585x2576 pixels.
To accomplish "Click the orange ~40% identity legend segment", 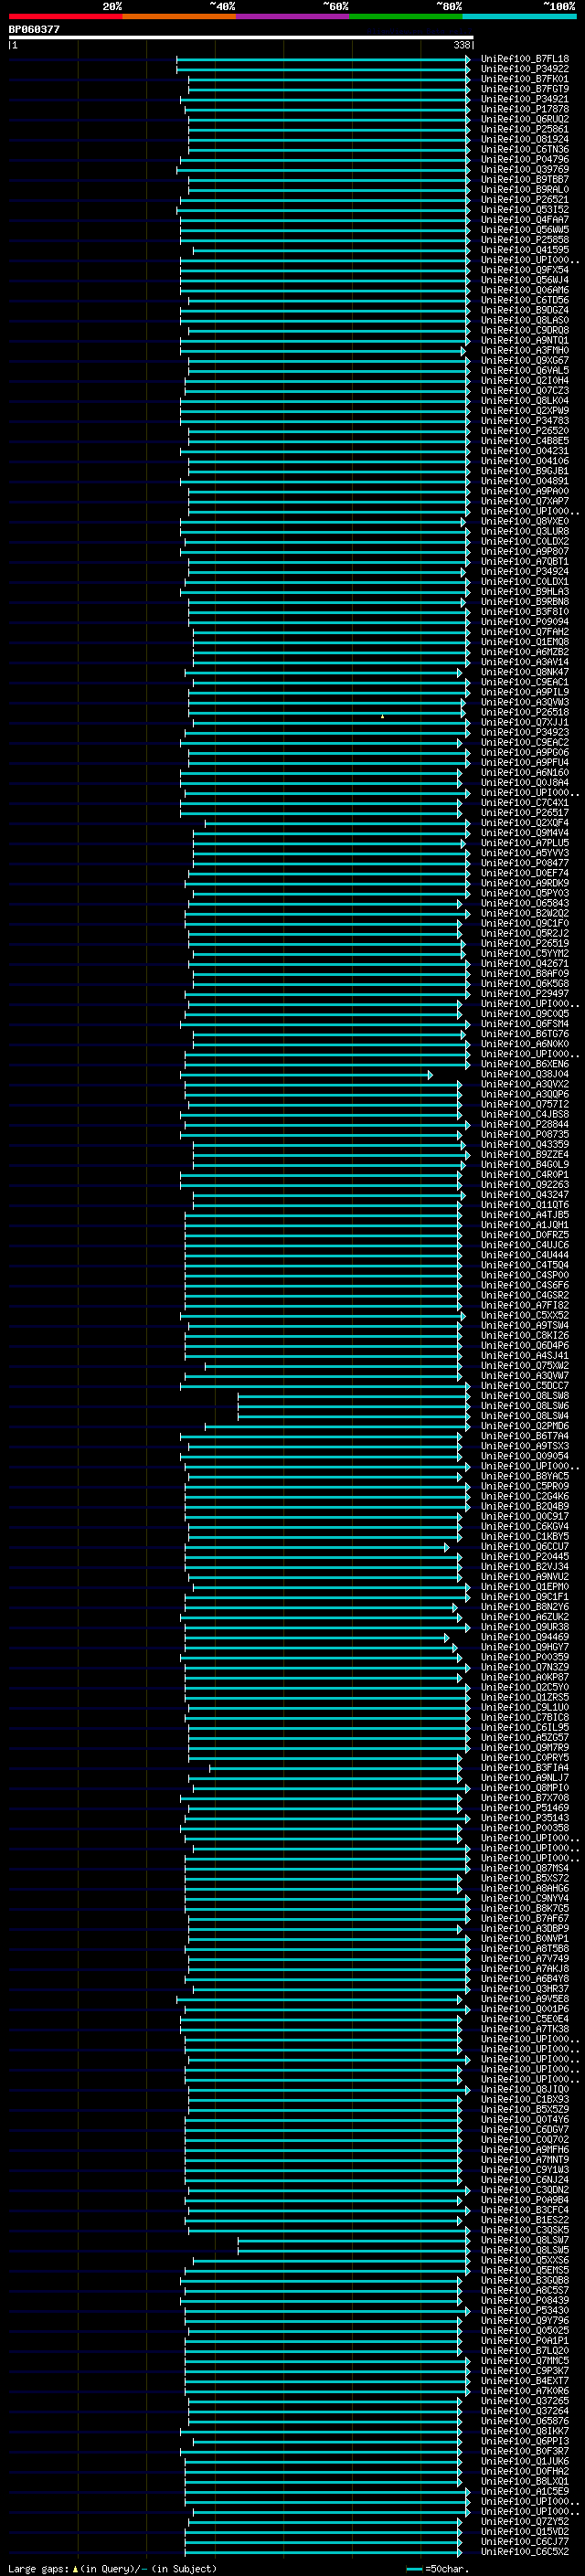I will 179,16.
